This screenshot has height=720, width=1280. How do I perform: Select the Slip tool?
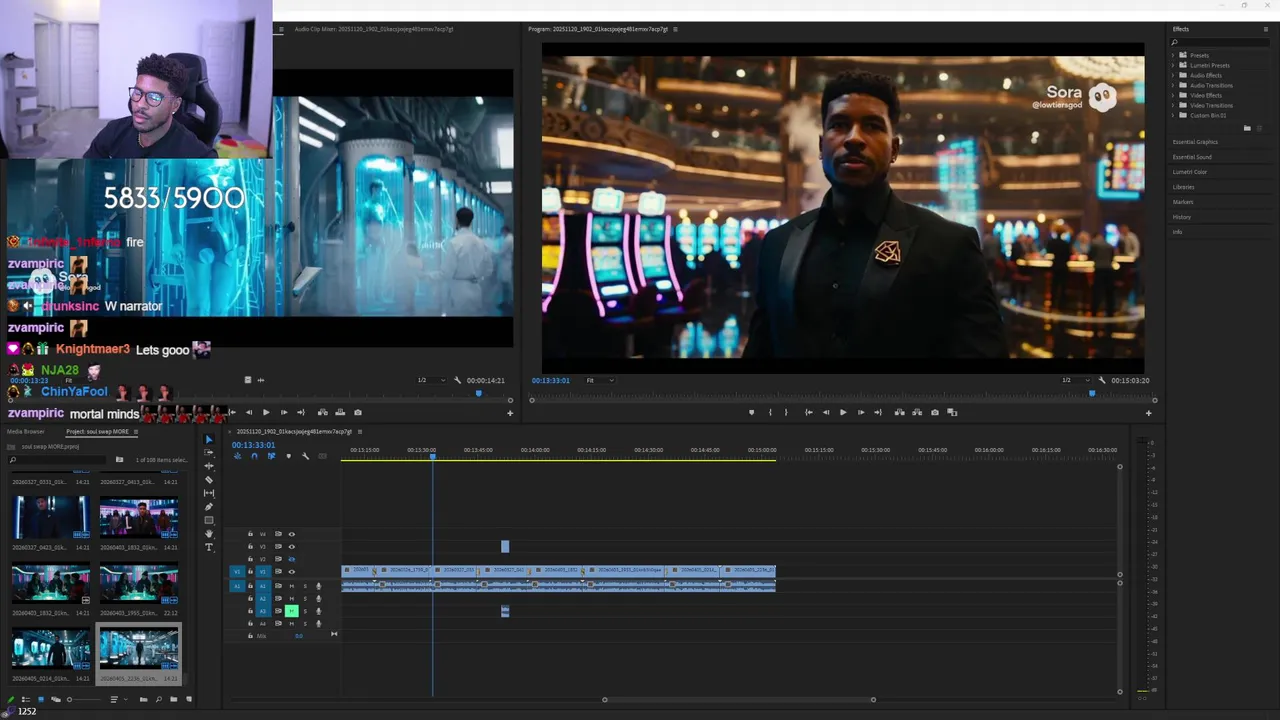[209, 493]
